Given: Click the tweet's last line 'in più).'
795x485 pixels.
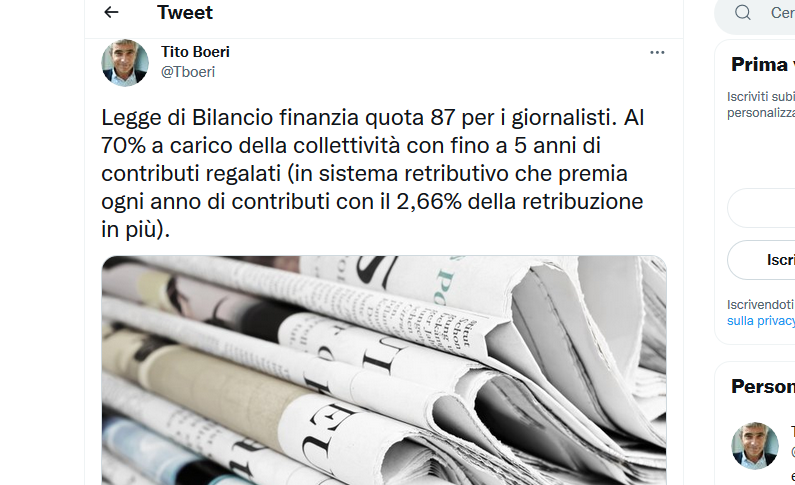Looking at the screenshot, I should click(x=135, y=230).
